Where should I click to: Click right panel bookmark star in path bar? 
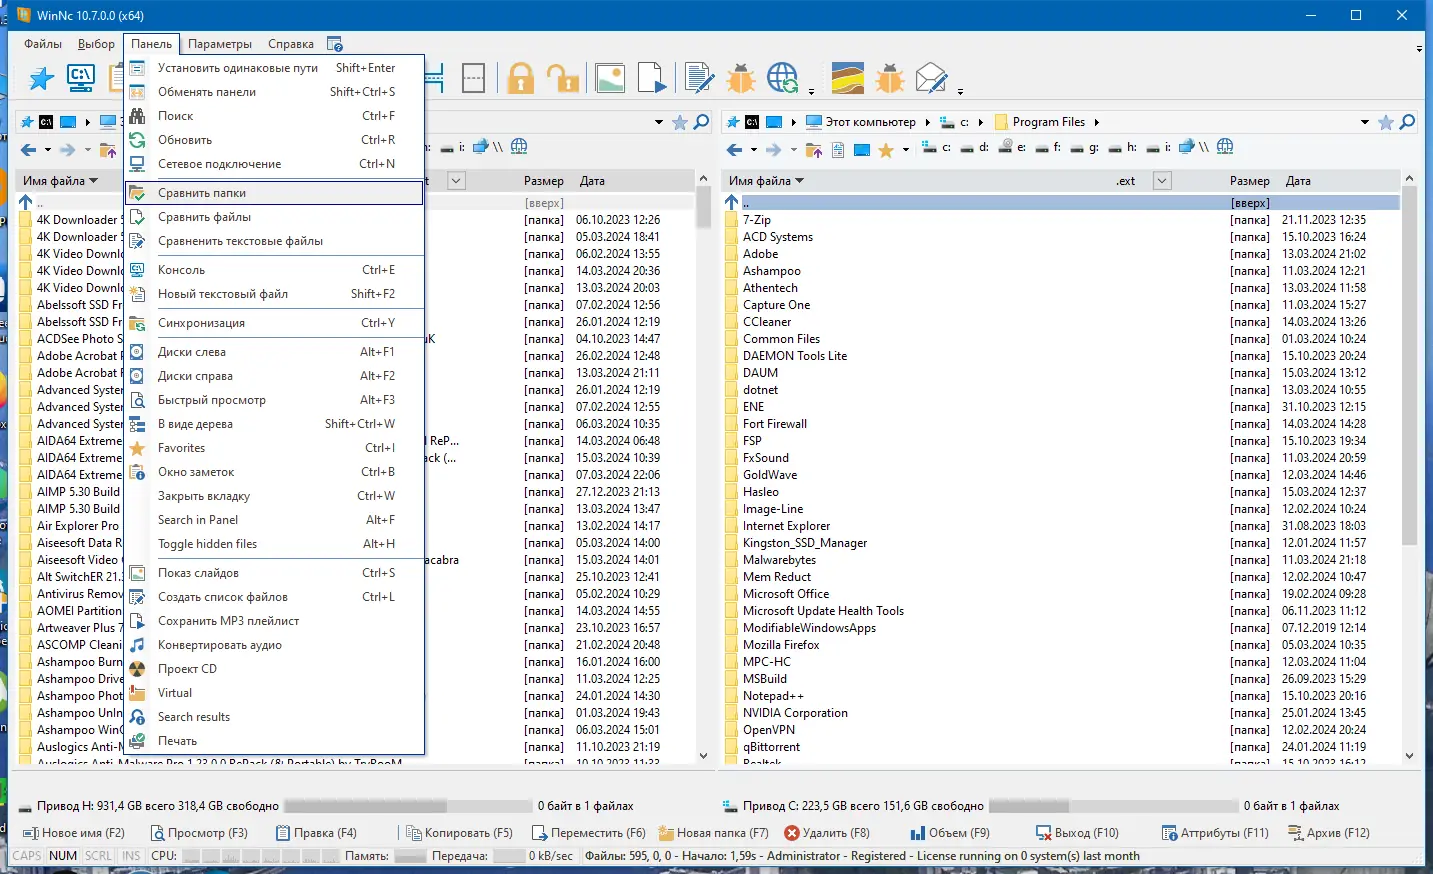(1386, 122)
